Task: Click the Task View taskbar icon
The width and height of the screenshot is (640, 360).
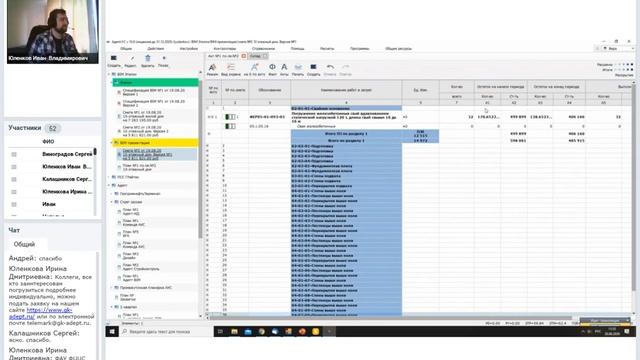Action: 220,331
